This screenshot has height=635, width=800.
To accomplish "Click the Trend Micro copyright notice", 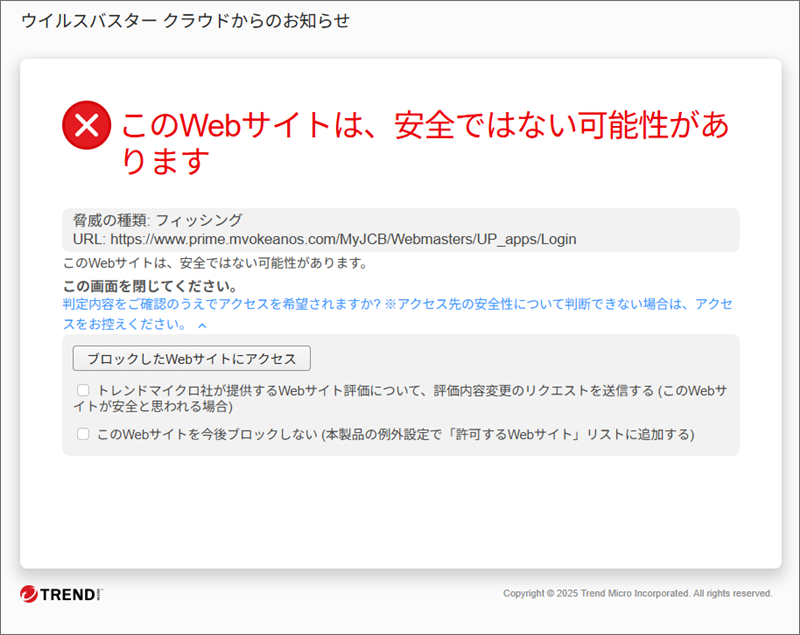I will [x=638, y=593].
